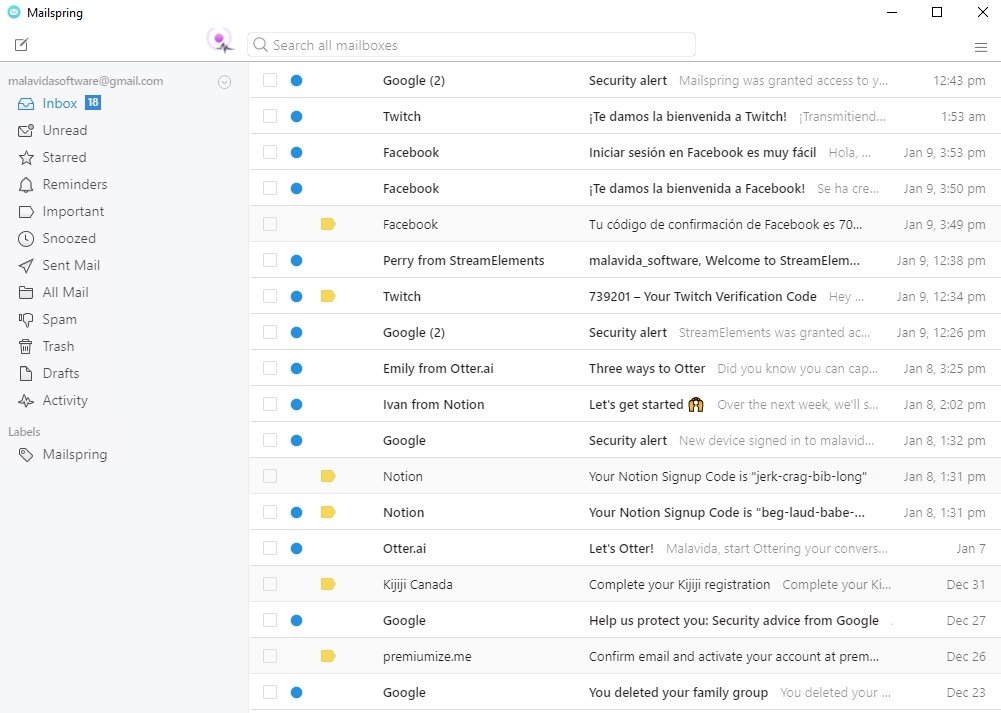Open the Reminders view
This screenshot has width=1001, height=713.
[75, 184]
